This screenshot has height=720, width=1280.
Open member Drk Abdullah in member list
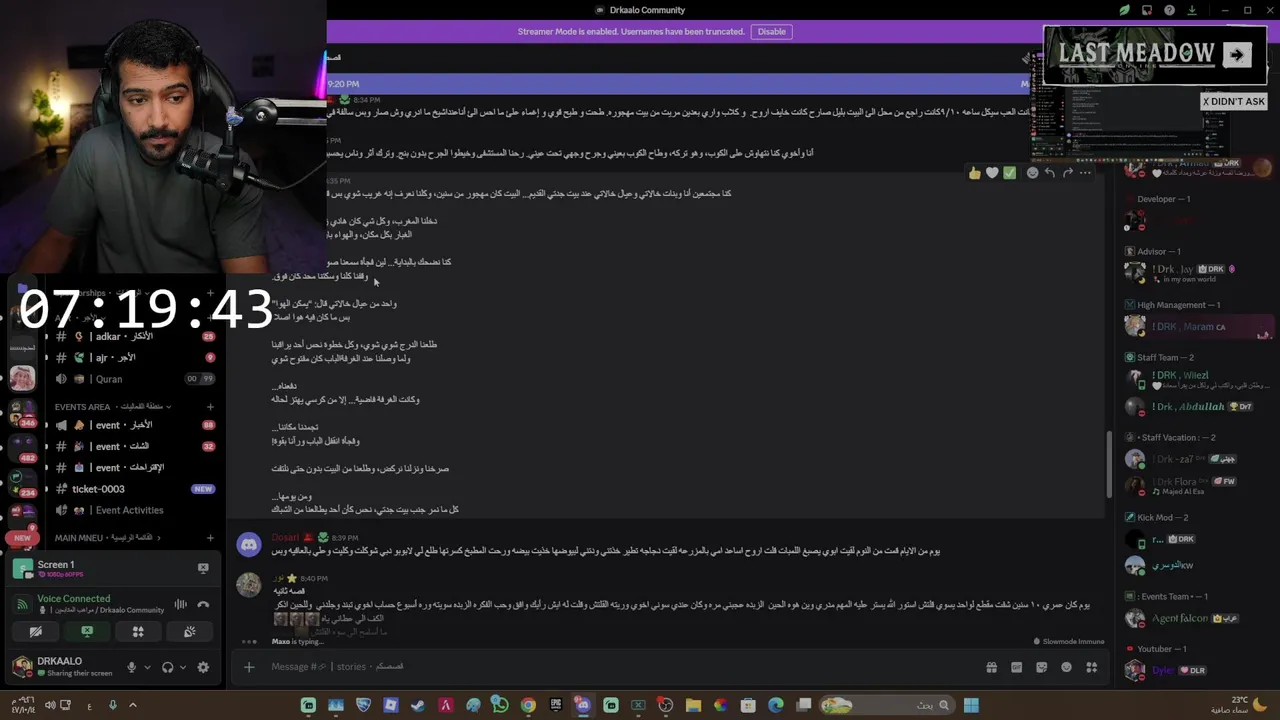[x=1195, y=407]
